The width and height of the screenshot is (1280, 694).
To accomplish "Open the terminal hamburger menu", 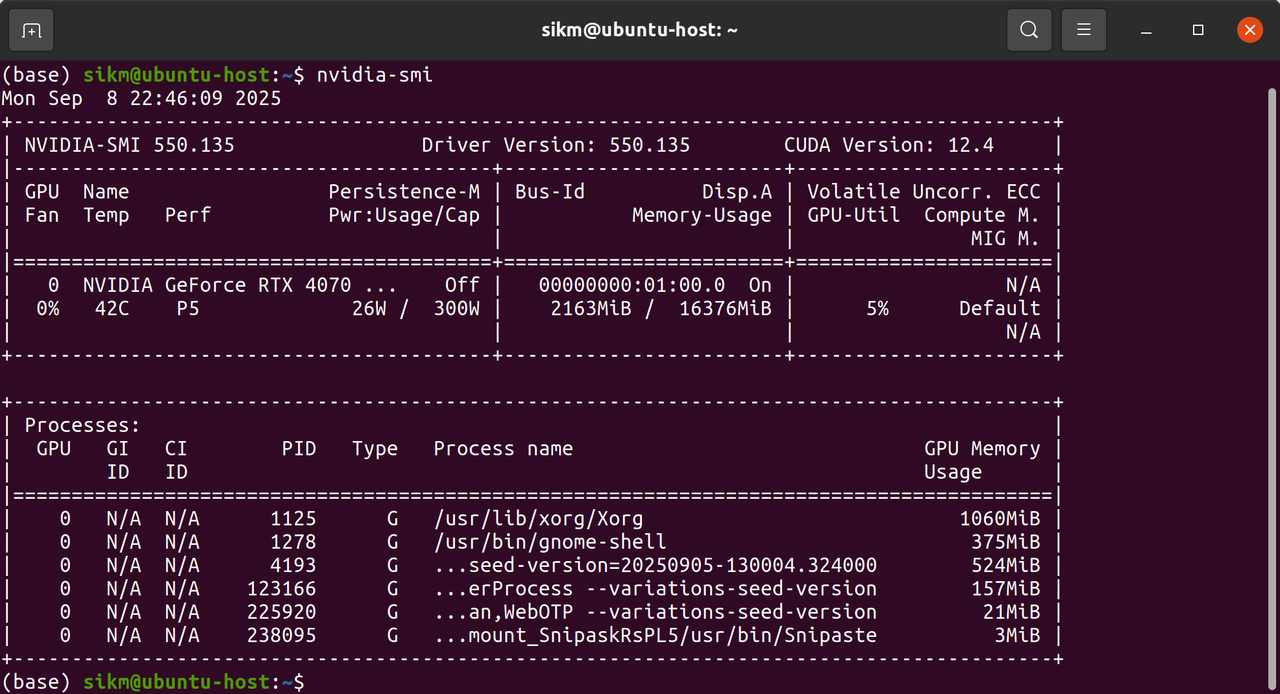I will [x=1083, y=30].
